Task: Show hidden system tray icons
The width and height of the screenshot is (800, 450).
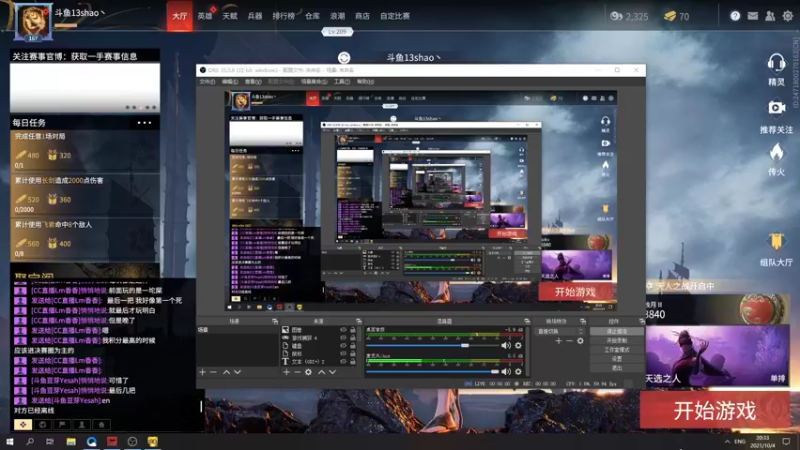Action: coord(727,441)
